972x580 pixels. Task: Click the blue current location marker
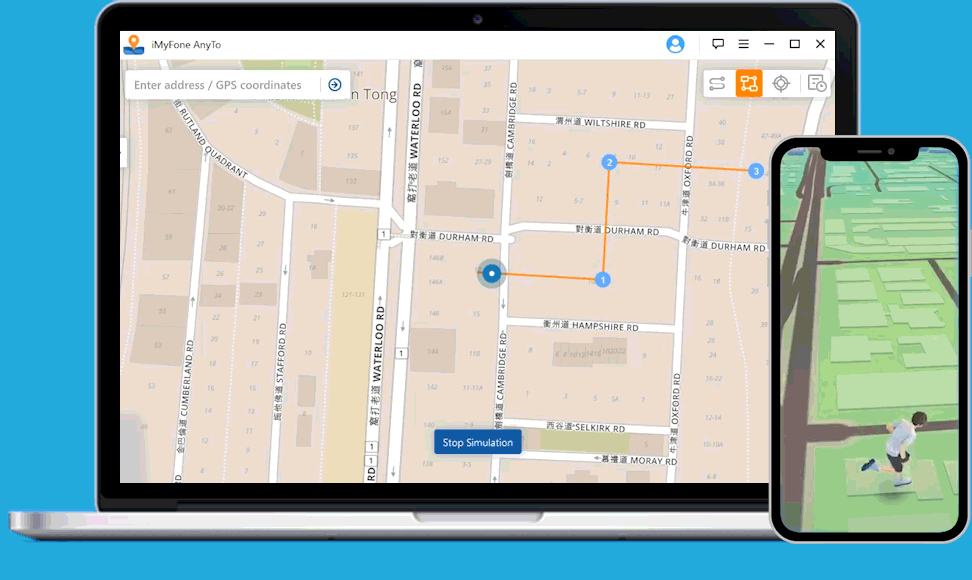coord(492,273)
